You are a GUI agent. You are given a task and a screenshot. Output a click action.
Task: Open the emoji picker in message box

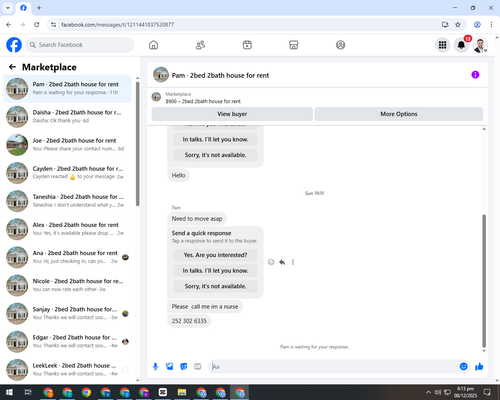[463, 367]
